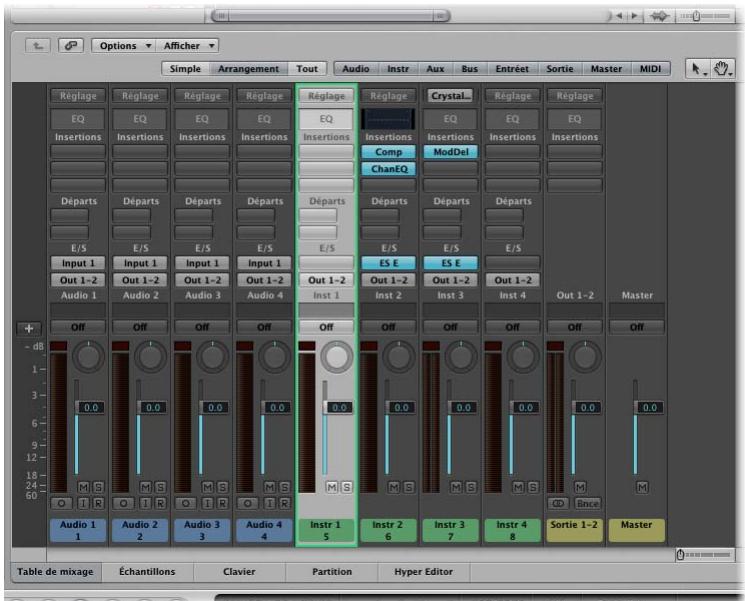Click the ModDel insert on Instr 3
This screenshot has height=601, width=745.
[450, 152]
